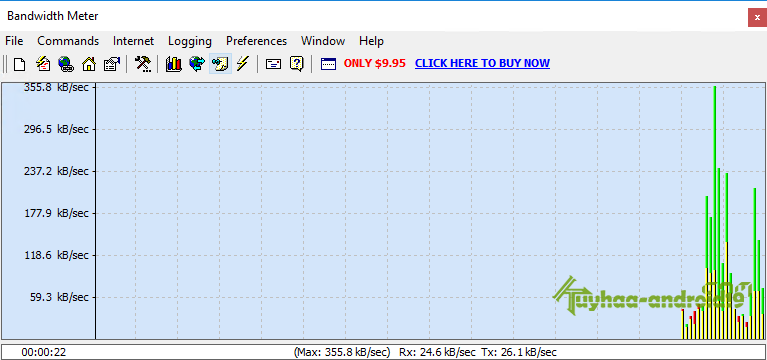Click the Max: 355.8 kB/sec status text
Image resolution: width=767 pixels, height=360 pixels.
click(342, 352)
